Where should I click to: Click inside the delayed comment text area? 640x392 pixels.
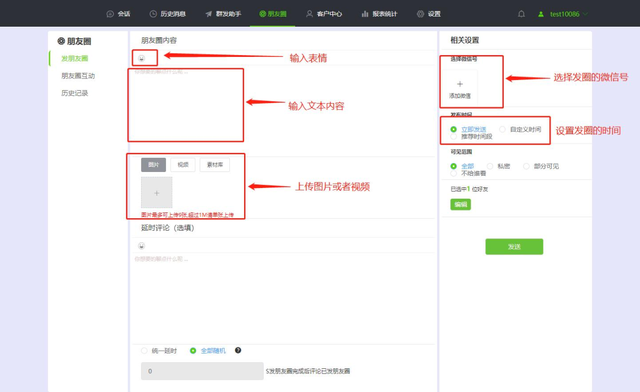284,298
